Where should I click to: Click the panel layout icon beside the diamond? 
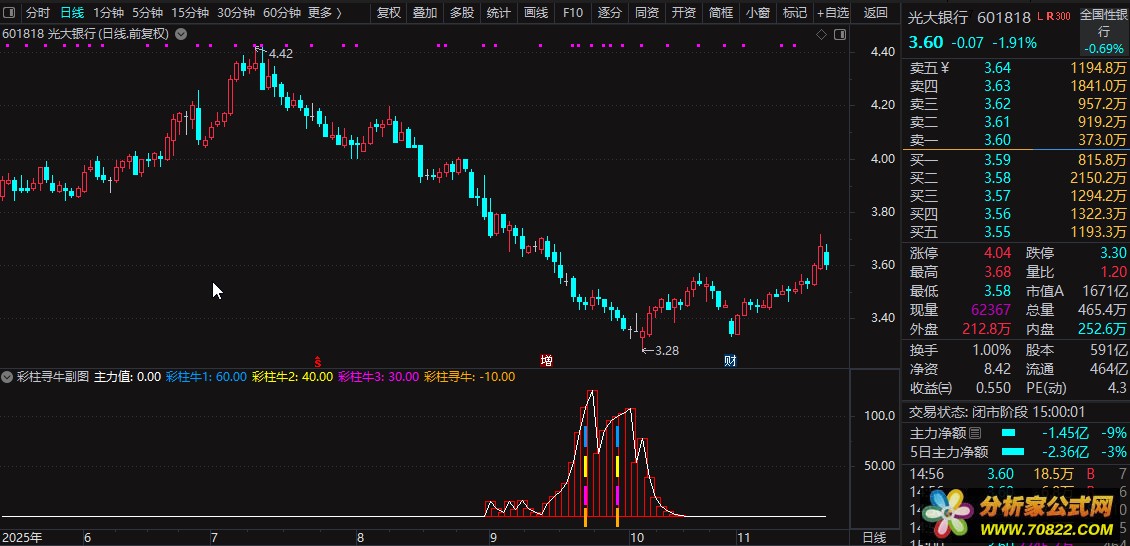coord(836,34)
